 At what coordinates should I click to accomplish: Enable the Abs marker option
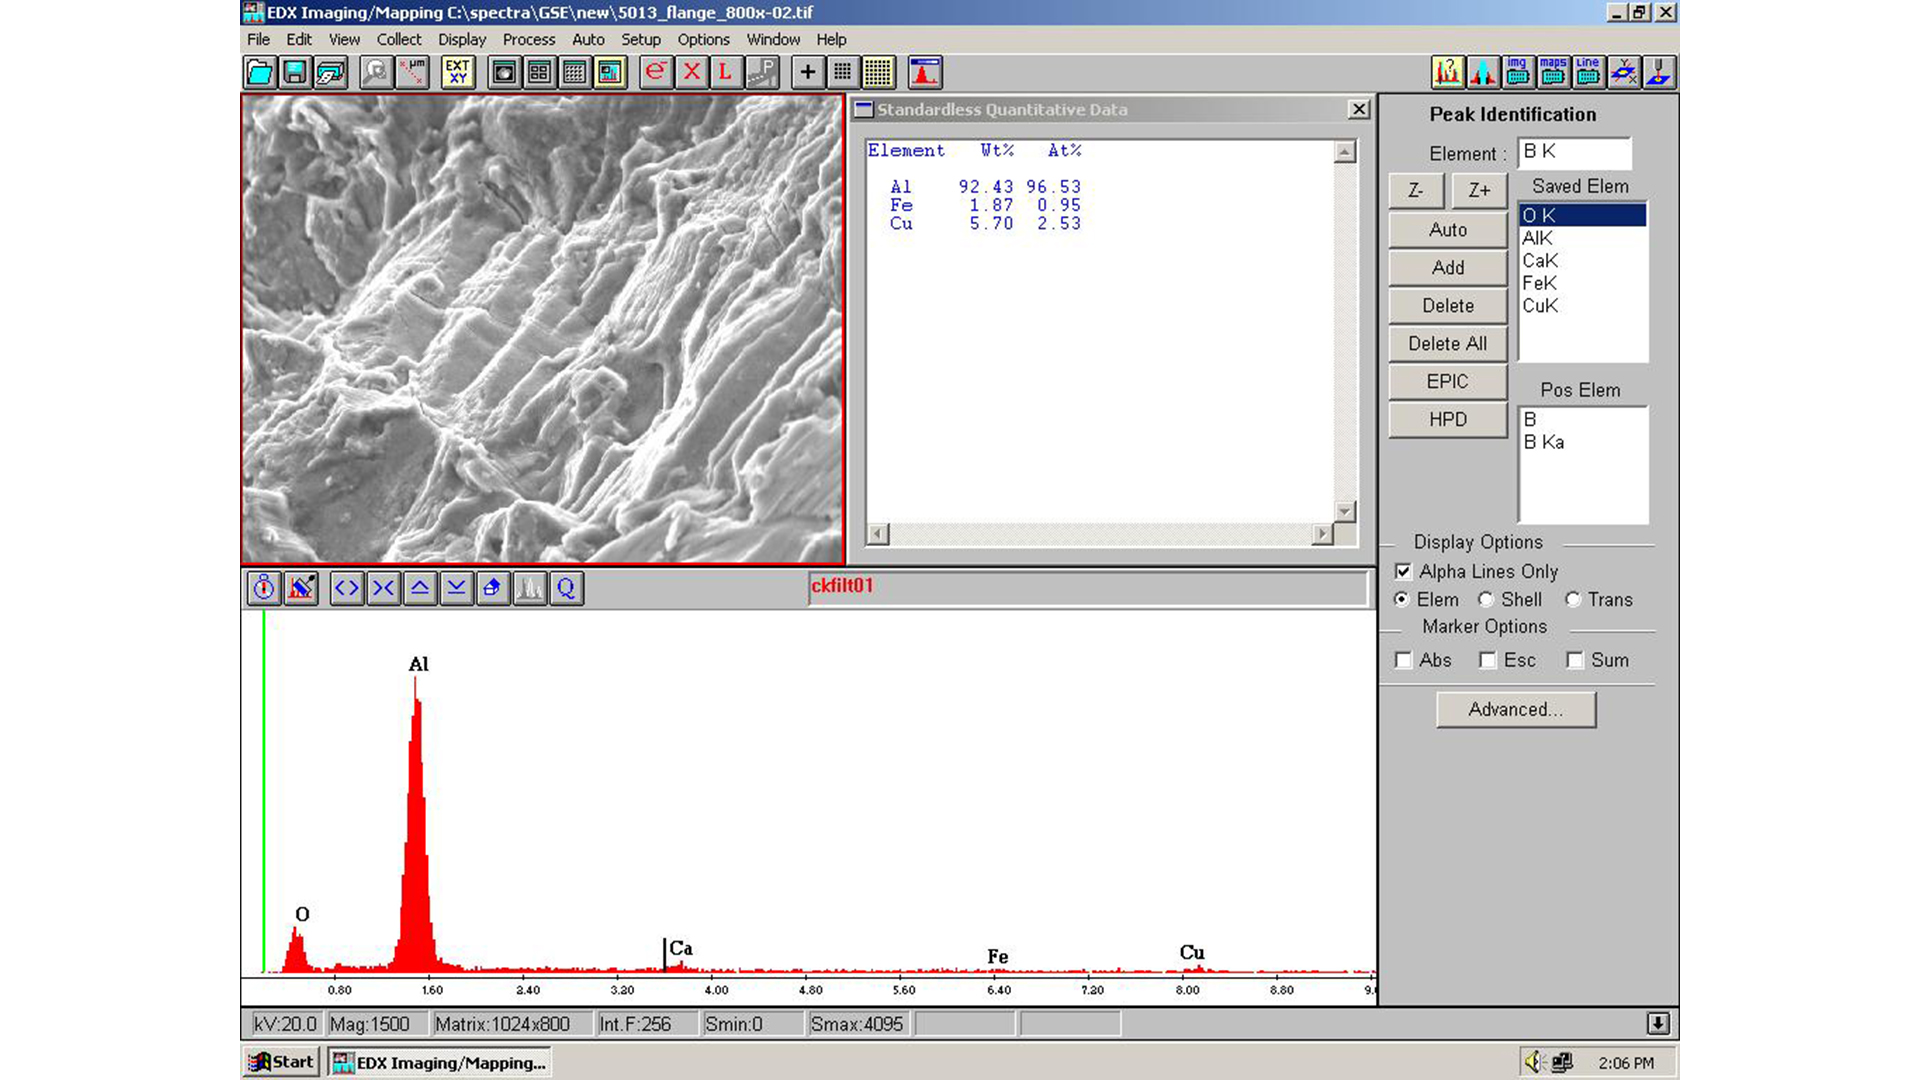(1404, 660)
